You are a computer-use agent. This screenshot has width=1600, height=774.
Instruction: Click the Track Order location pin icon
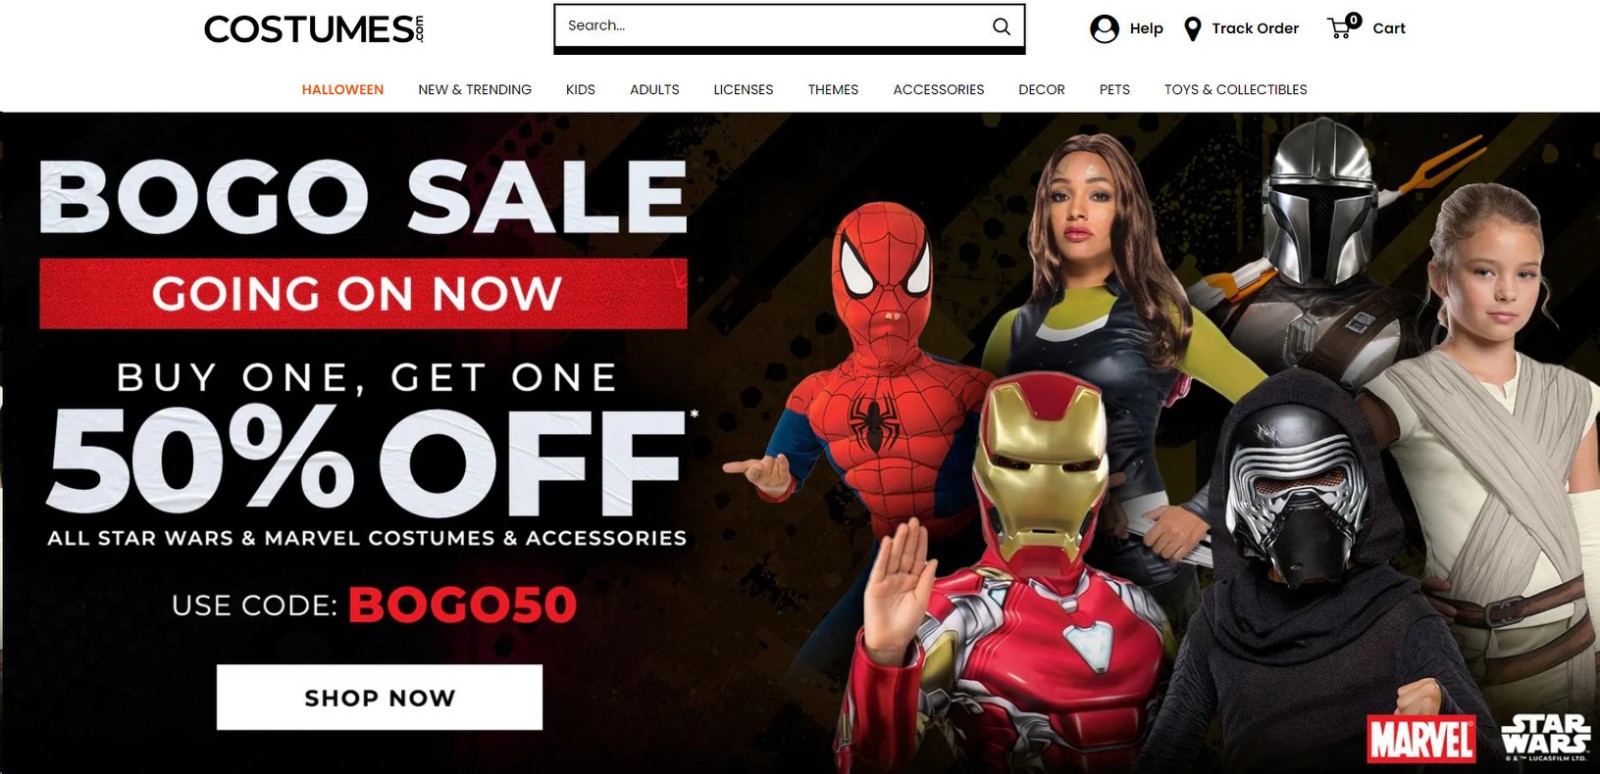[x=1192, y=29]
